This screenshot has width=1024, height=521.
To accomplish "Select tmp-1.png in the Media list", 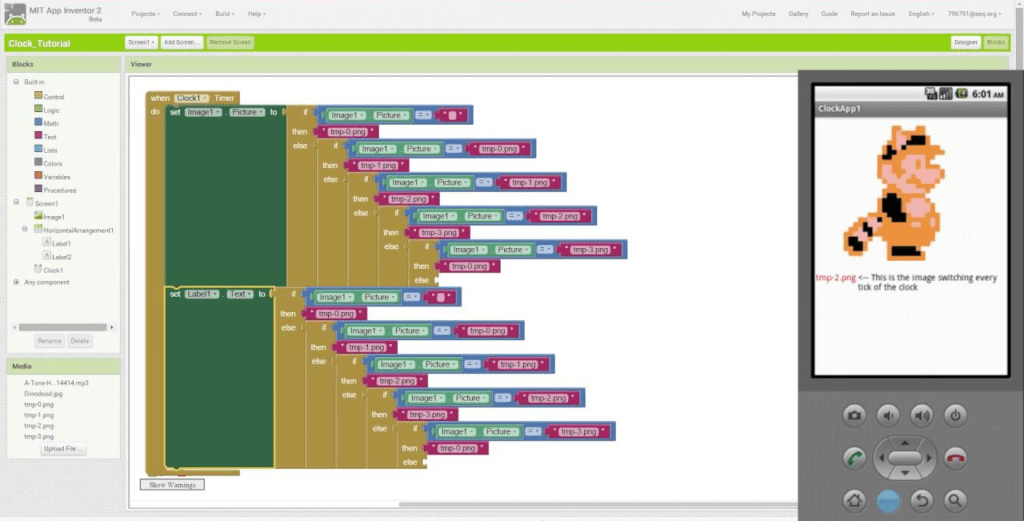I will tap(39, 415).
